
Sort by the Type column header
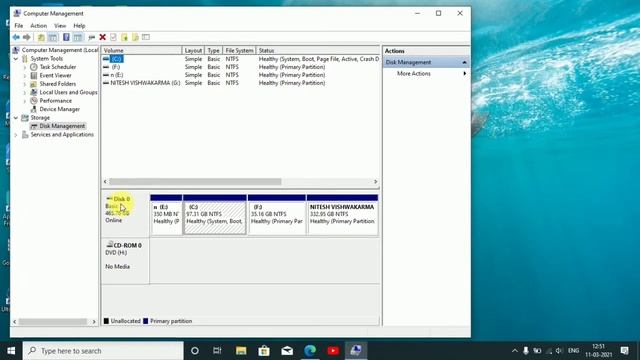tap(213, 50)
